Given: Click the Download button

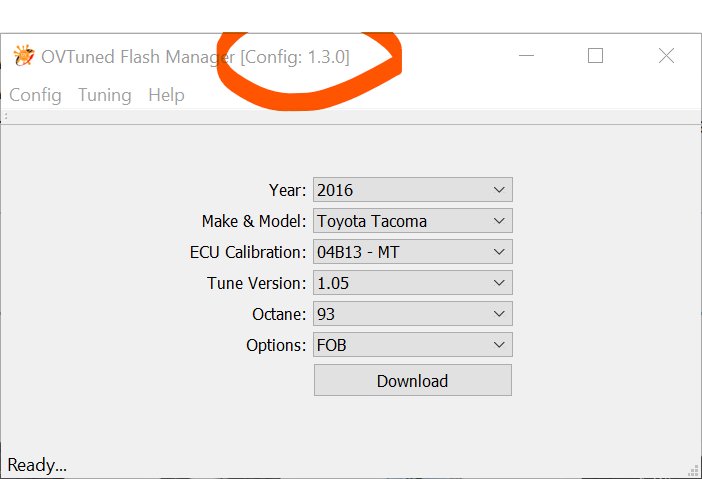Looking at the screenshot, I should [413, 381].
